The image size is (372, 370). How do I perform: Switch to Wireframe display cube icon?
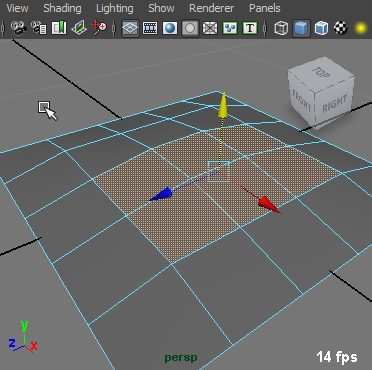[x=281, y=28]
